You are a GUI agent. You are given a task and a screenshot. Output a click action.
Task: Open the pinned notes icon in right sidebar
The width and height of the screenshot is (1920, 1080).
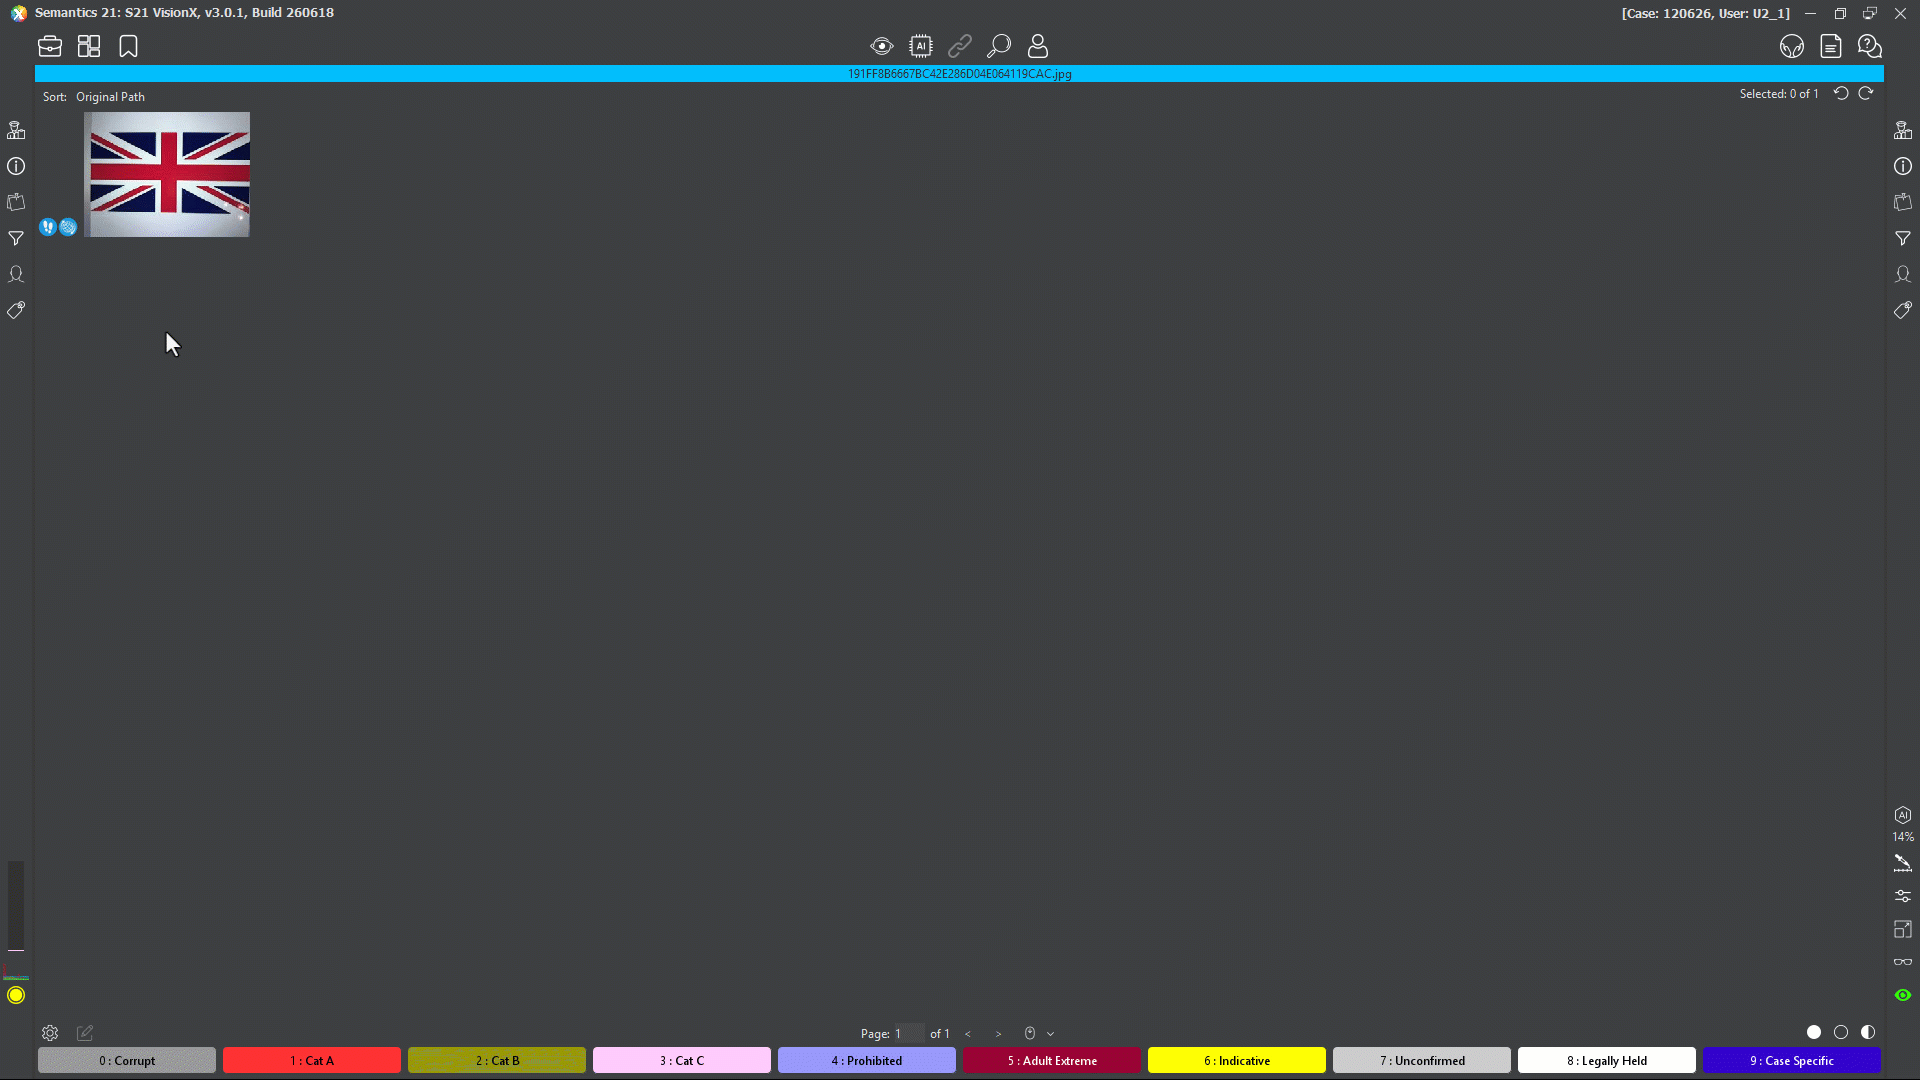point(1903,202)
